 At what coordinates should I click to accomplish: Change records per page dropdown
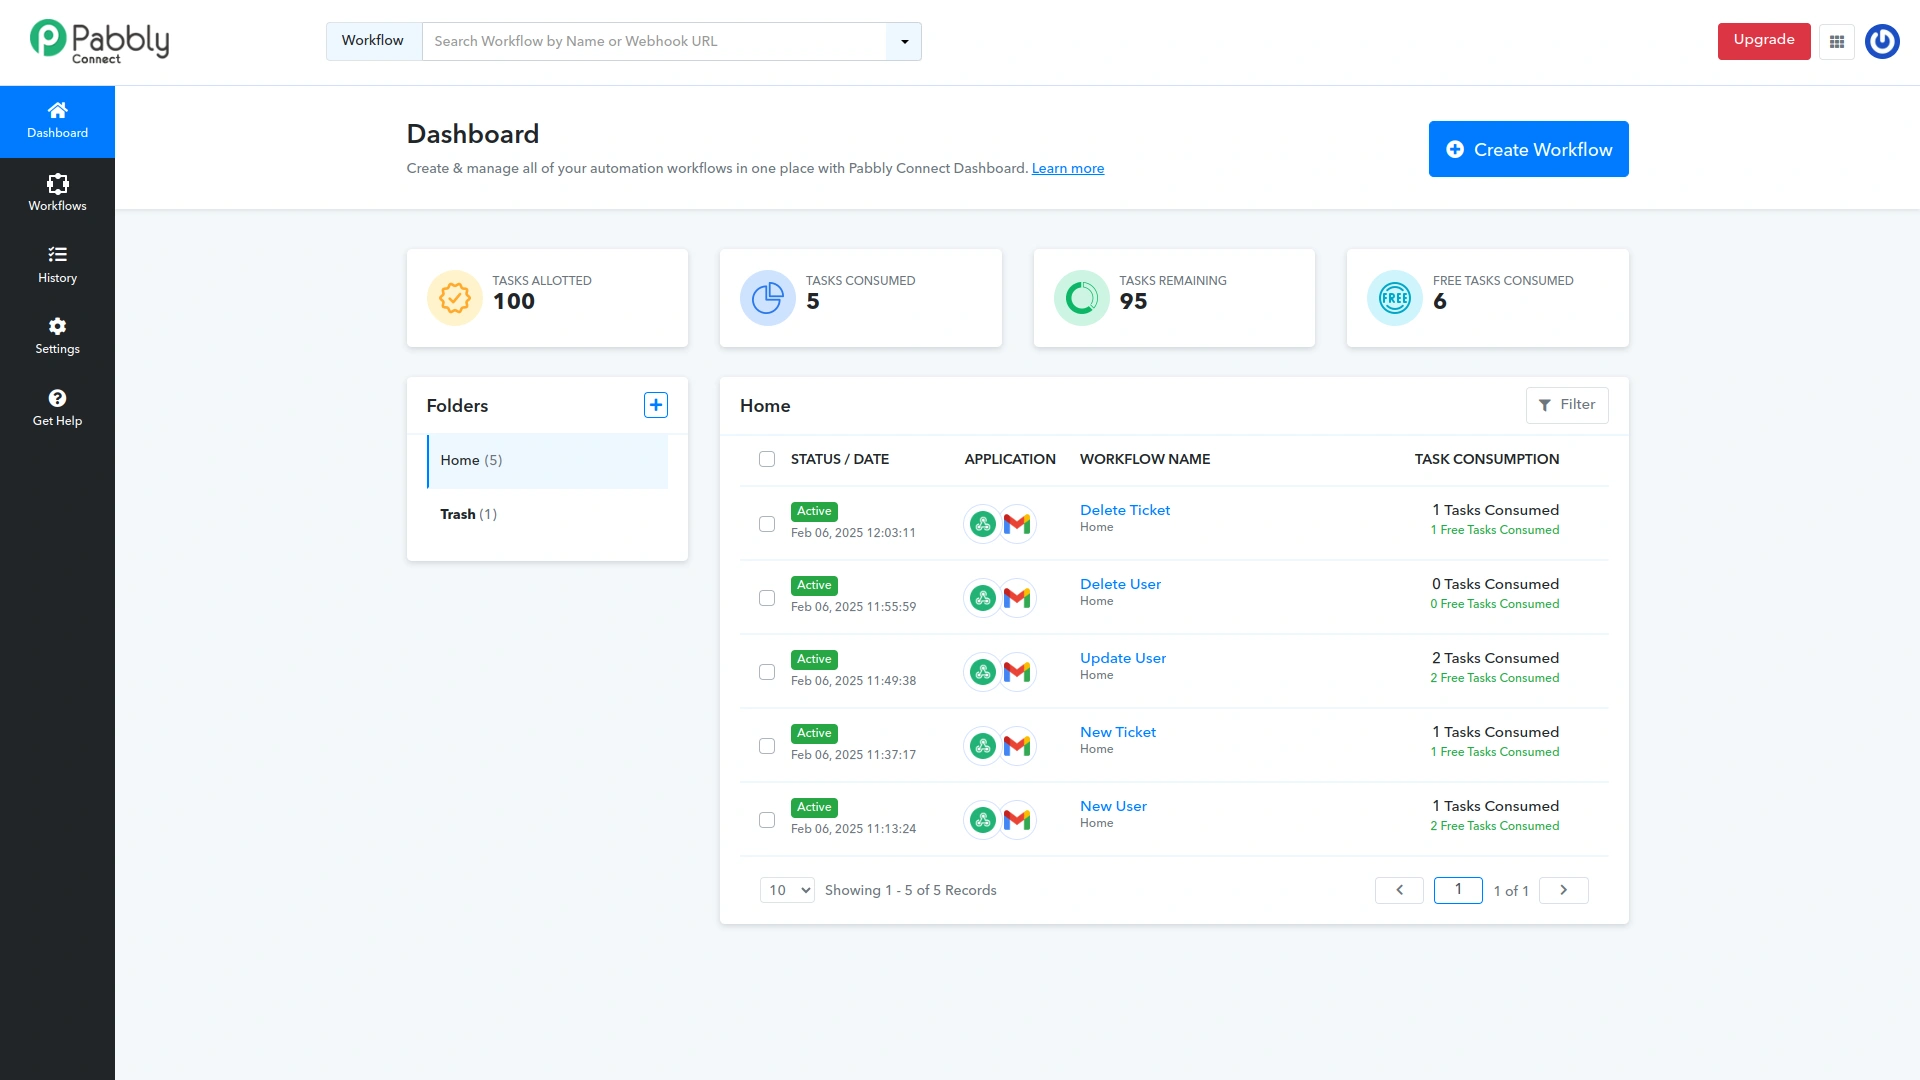coord(786,889)
